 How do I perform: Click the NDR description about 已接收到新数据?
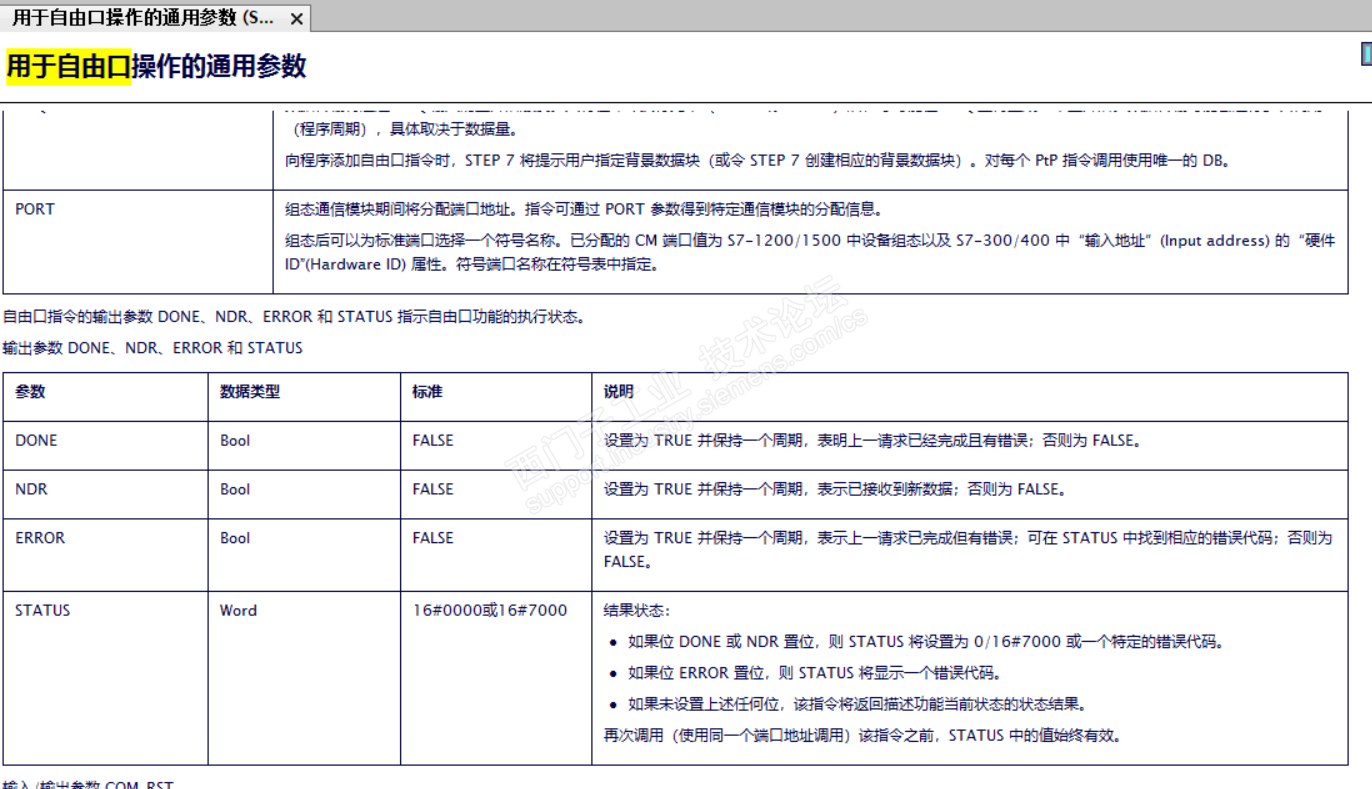[x=835, y=489]
